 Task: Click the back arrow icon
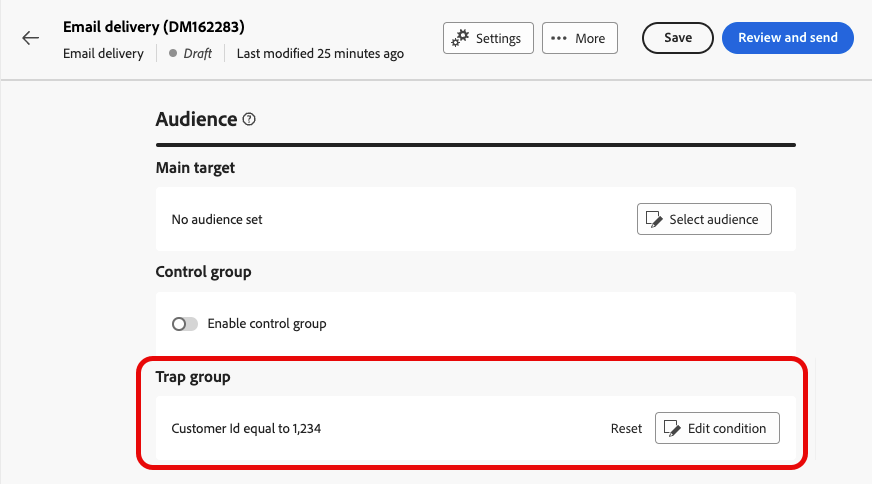pyautogui.click(x=31, y=38)
